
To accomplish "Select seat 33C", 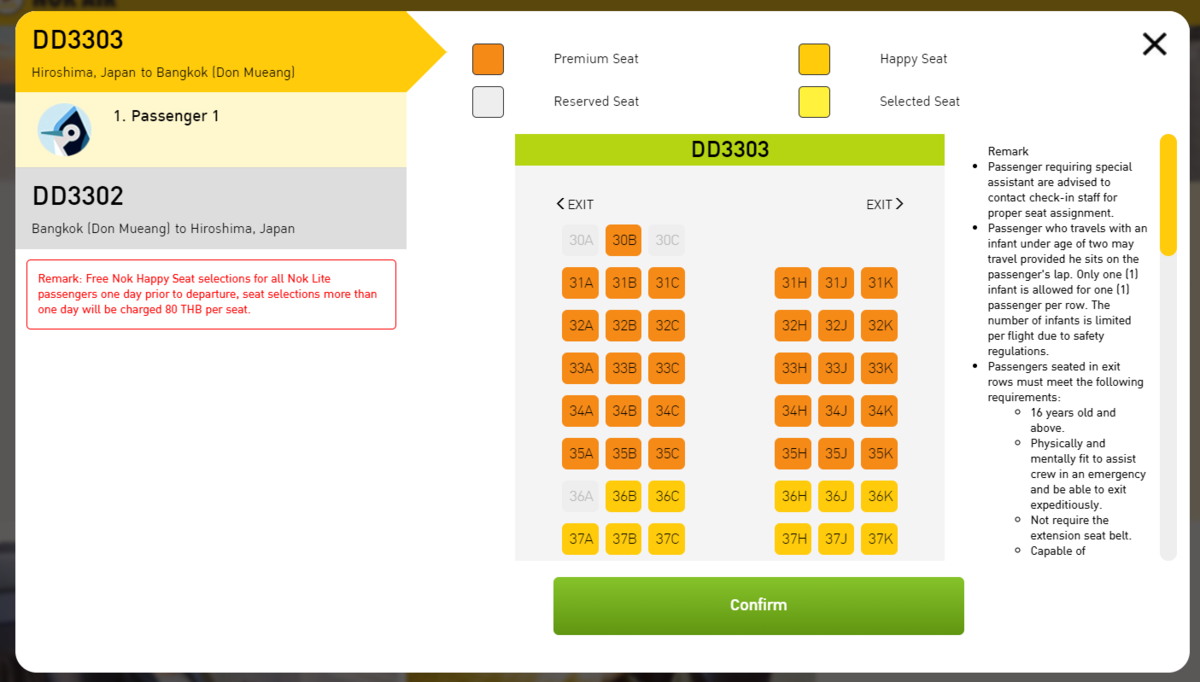I will coord(667,368).
